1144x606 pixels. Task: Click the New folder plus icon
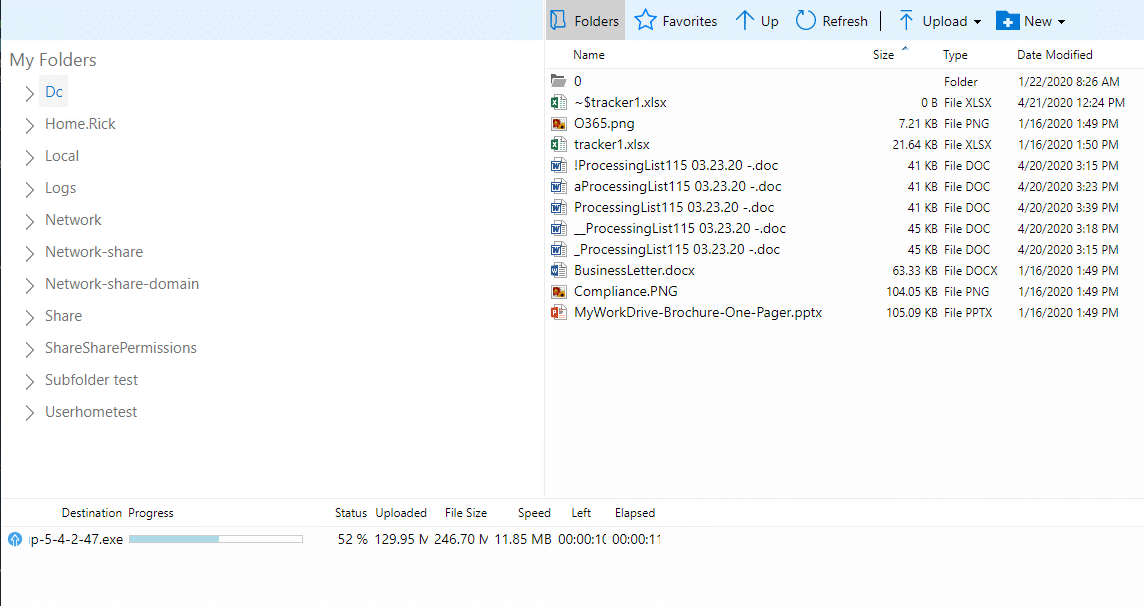coord(1007,21)
